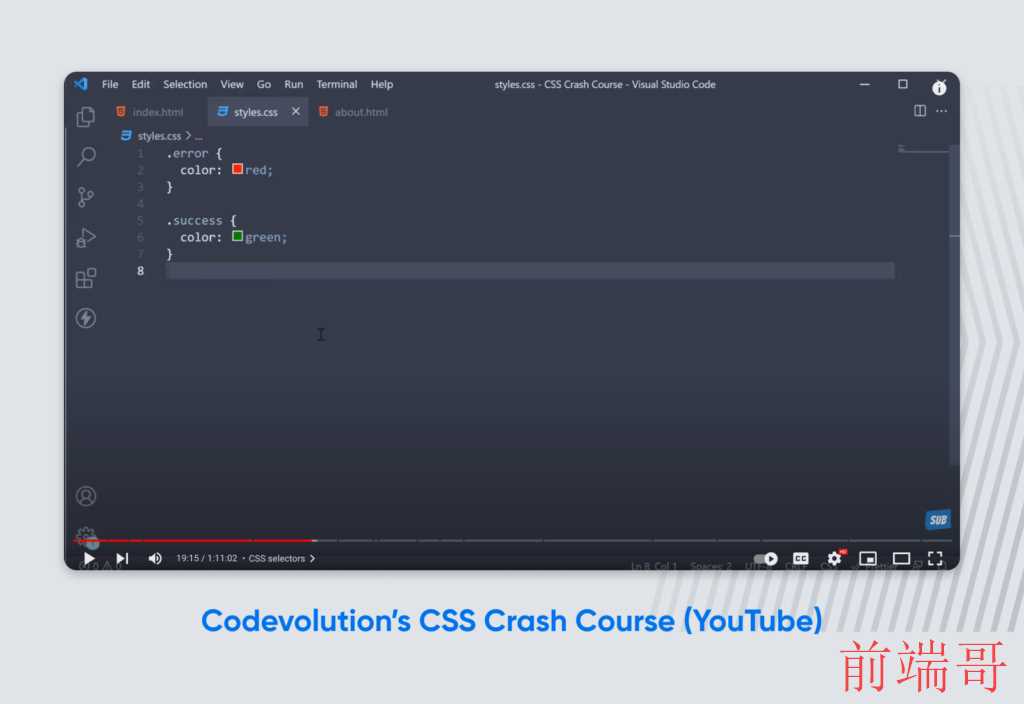1024x704 pixels.
Task: Open the Accounts icon in sidebar
Action: 86,496
